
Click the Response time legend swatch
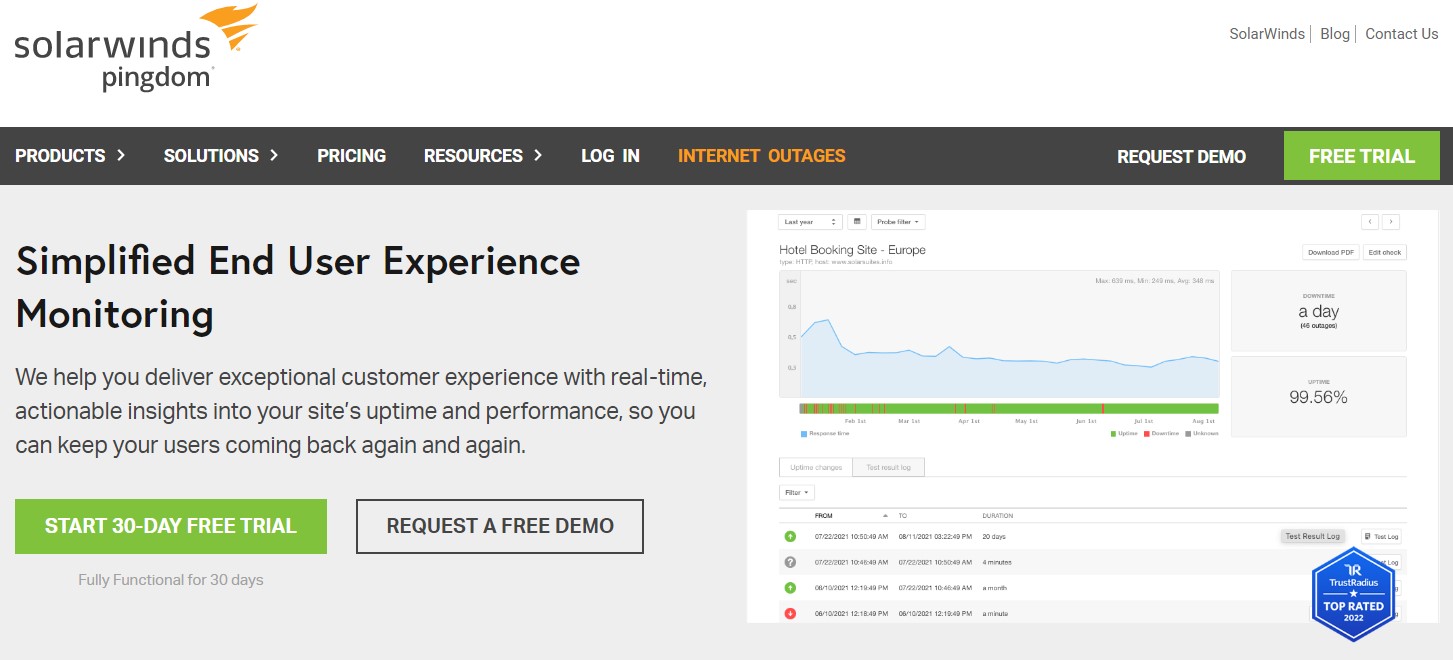click(803, 434)
